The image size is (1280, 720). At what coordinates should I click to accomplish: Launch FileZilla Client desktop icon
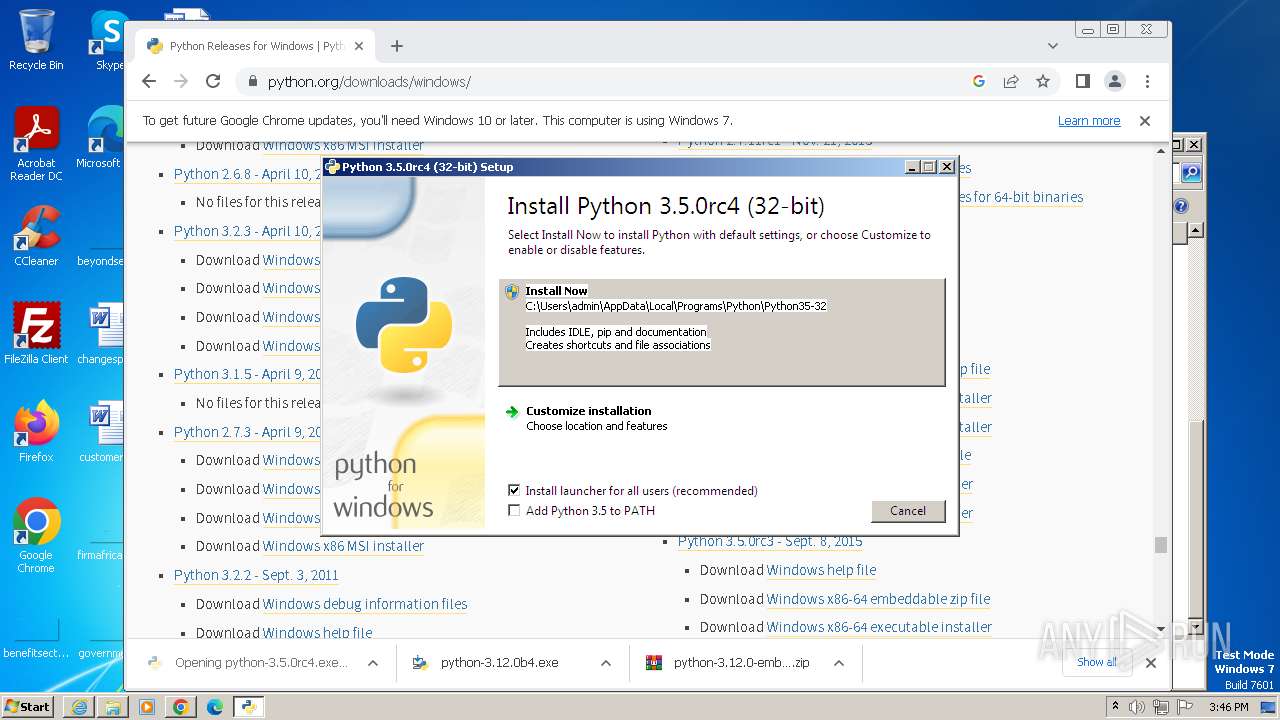[36, 333]
